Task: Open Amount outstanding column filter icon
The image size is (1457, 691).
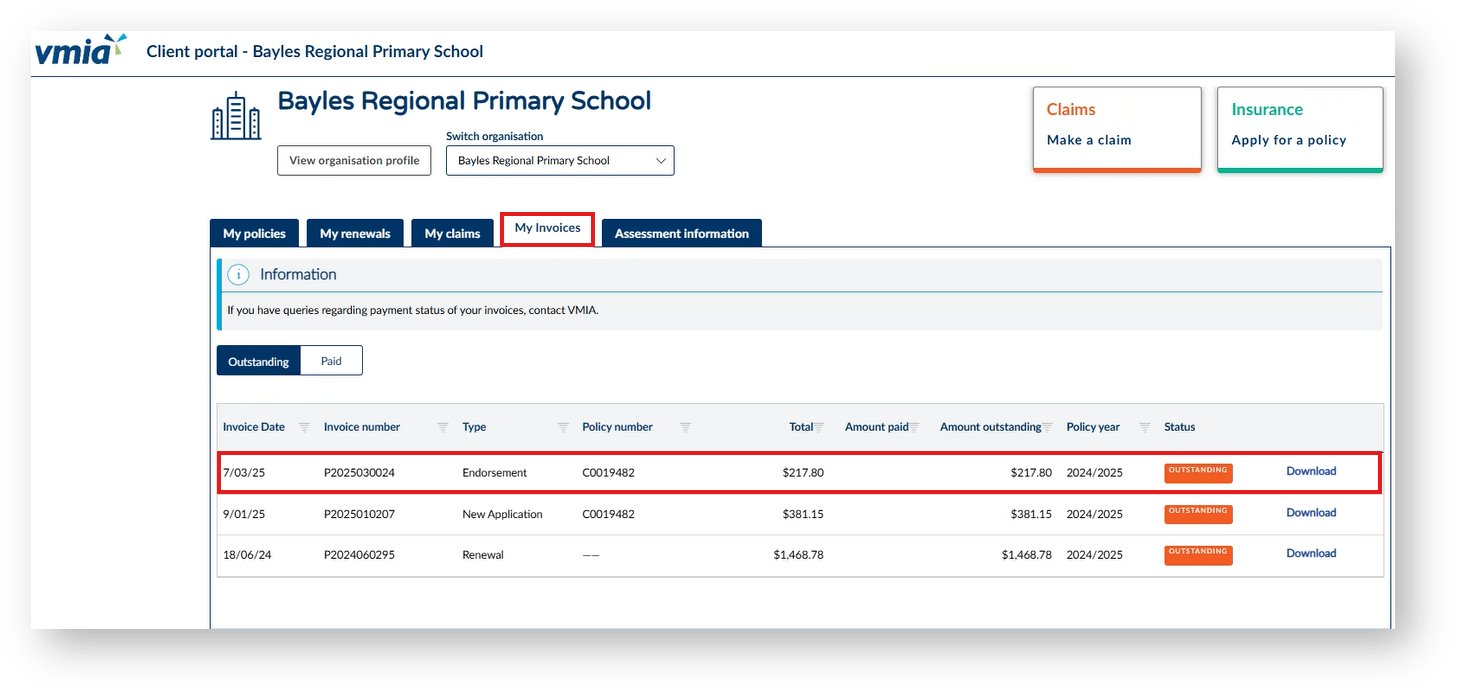Action: pyautogui.click(x=1047, y=427)
